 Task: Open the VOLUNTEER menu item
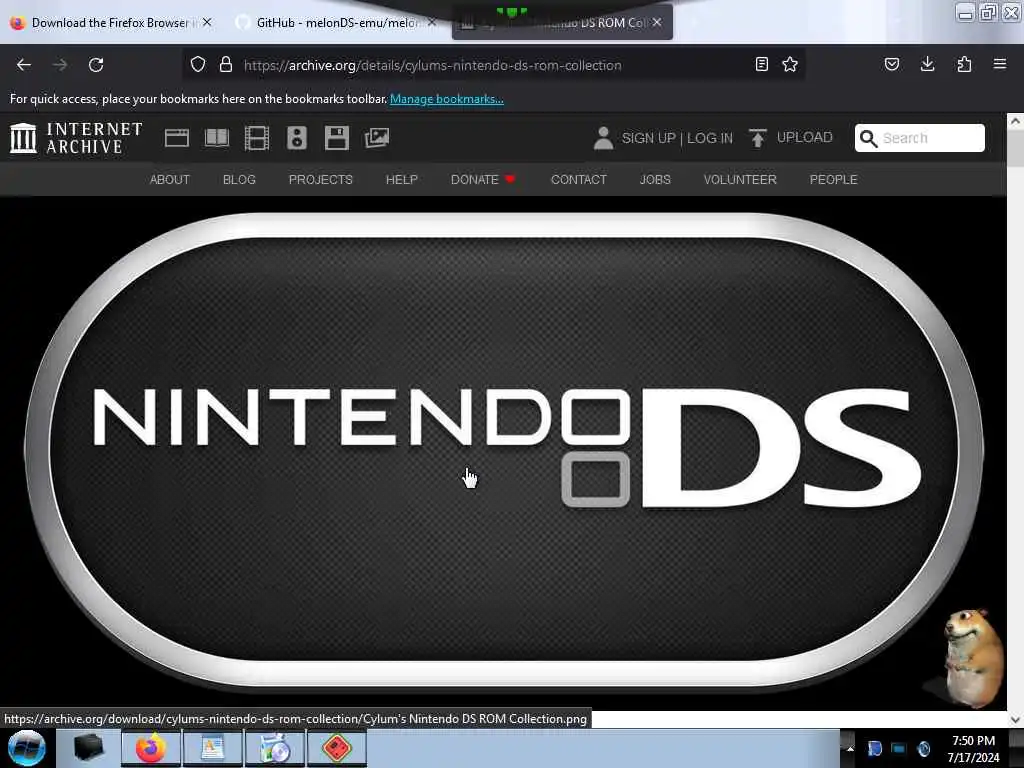pos(740,180)
